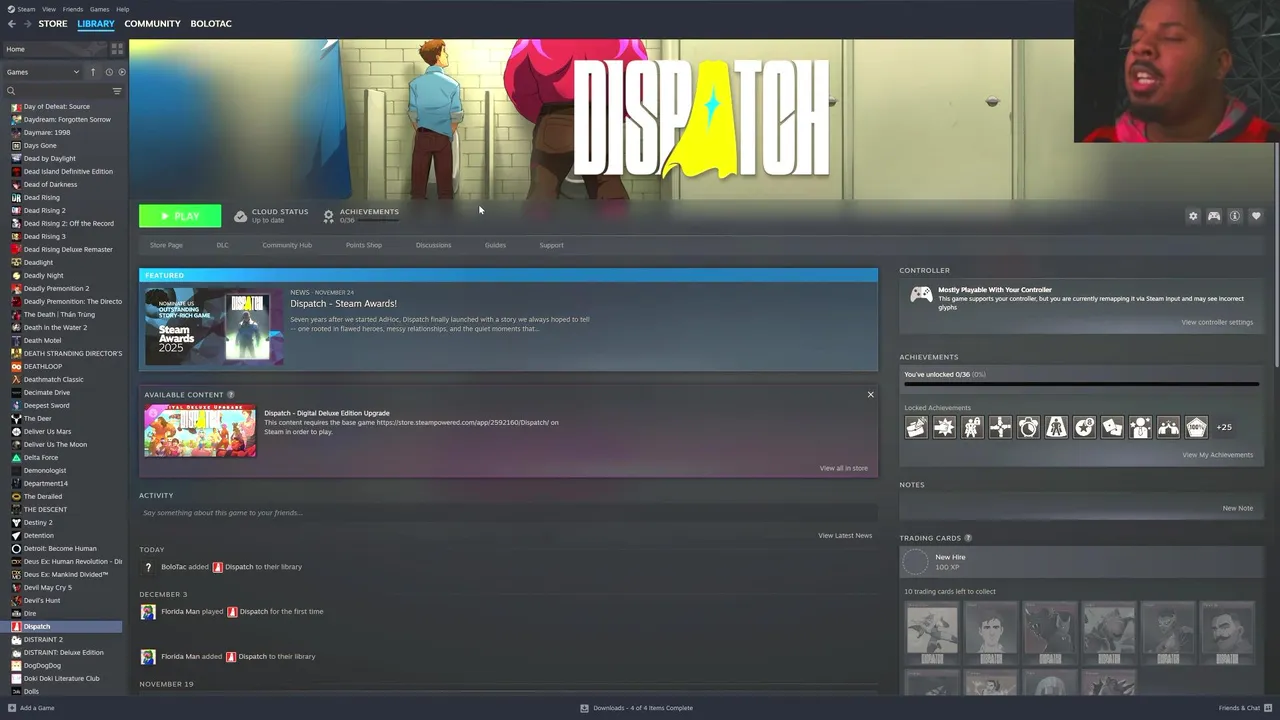Screen dimensions: 1280x720
Task: Open the BOLOTAC profile menu
Action: (x=211, y=23)
